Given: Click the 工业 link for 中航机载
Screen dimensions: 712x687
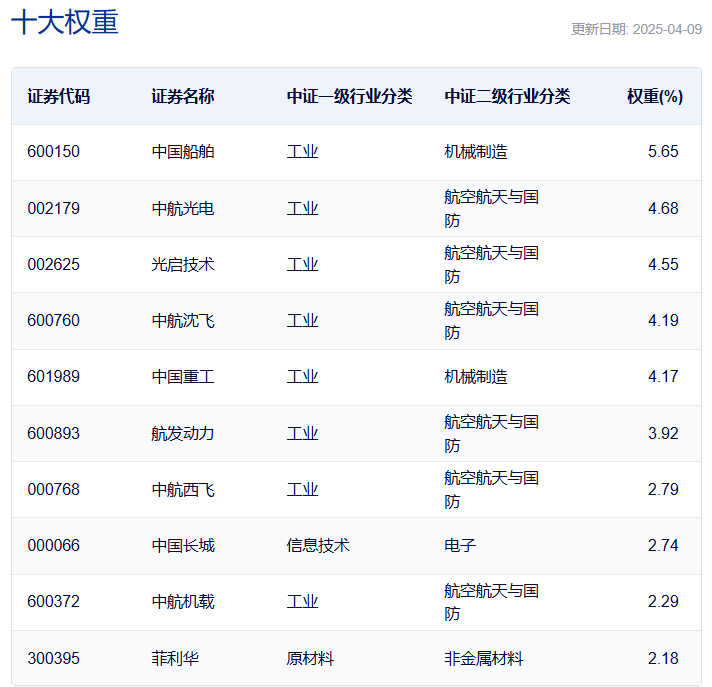Looking at the screenshot, I should (x=302, y=602).
